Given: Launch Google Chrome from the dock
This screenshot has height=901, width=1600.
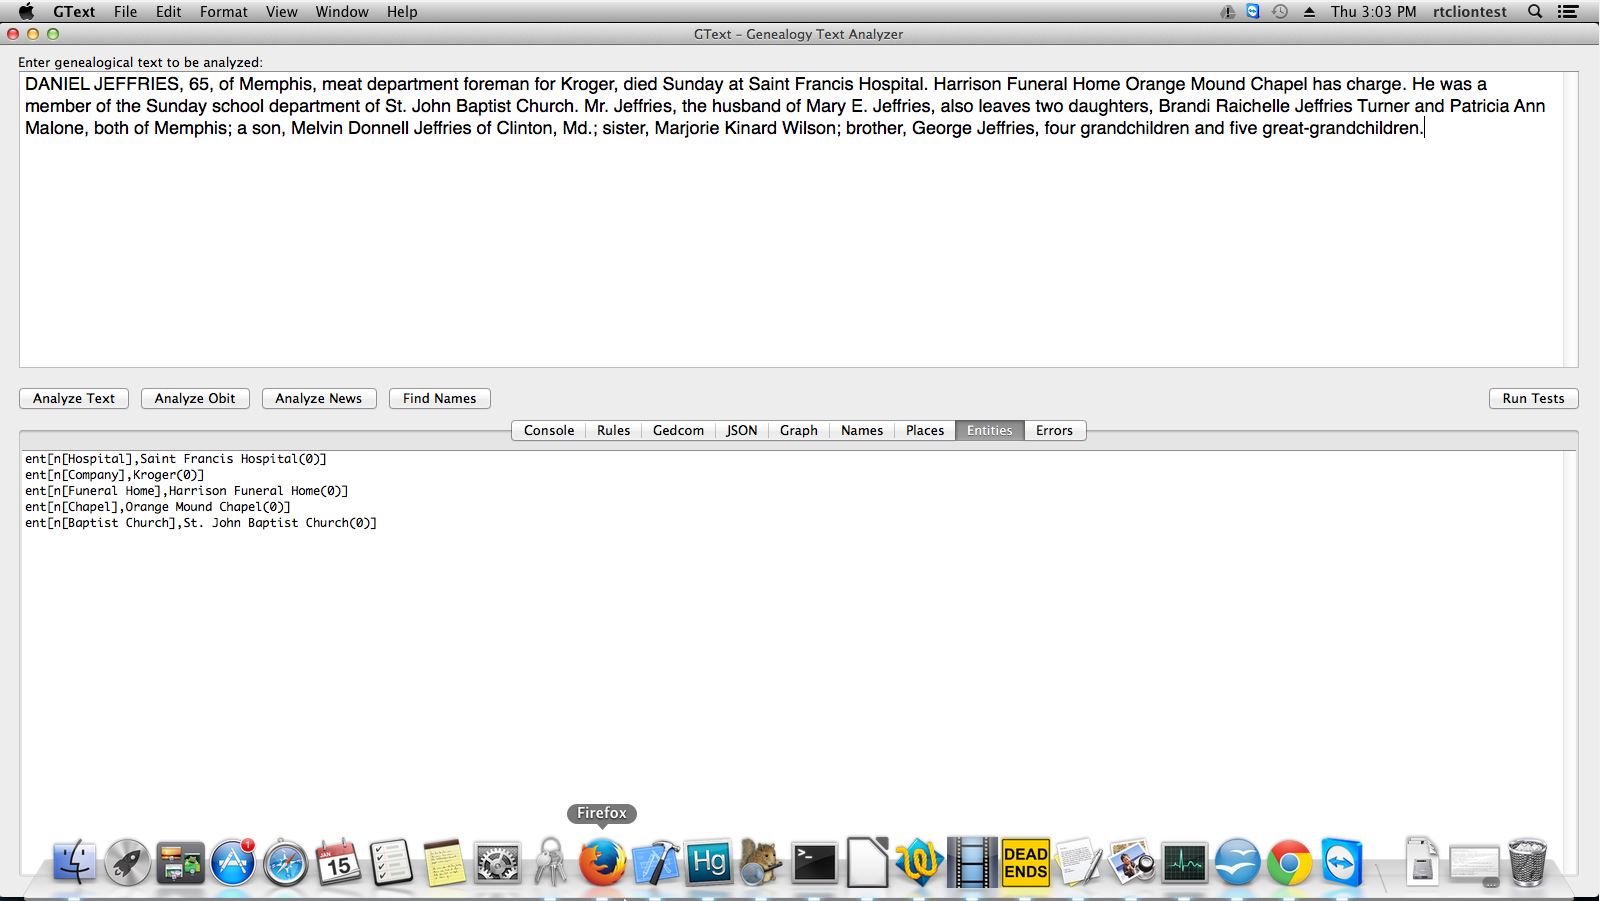Looking at the screenshot, I should pyautogui.click(x=1289, y=862).
